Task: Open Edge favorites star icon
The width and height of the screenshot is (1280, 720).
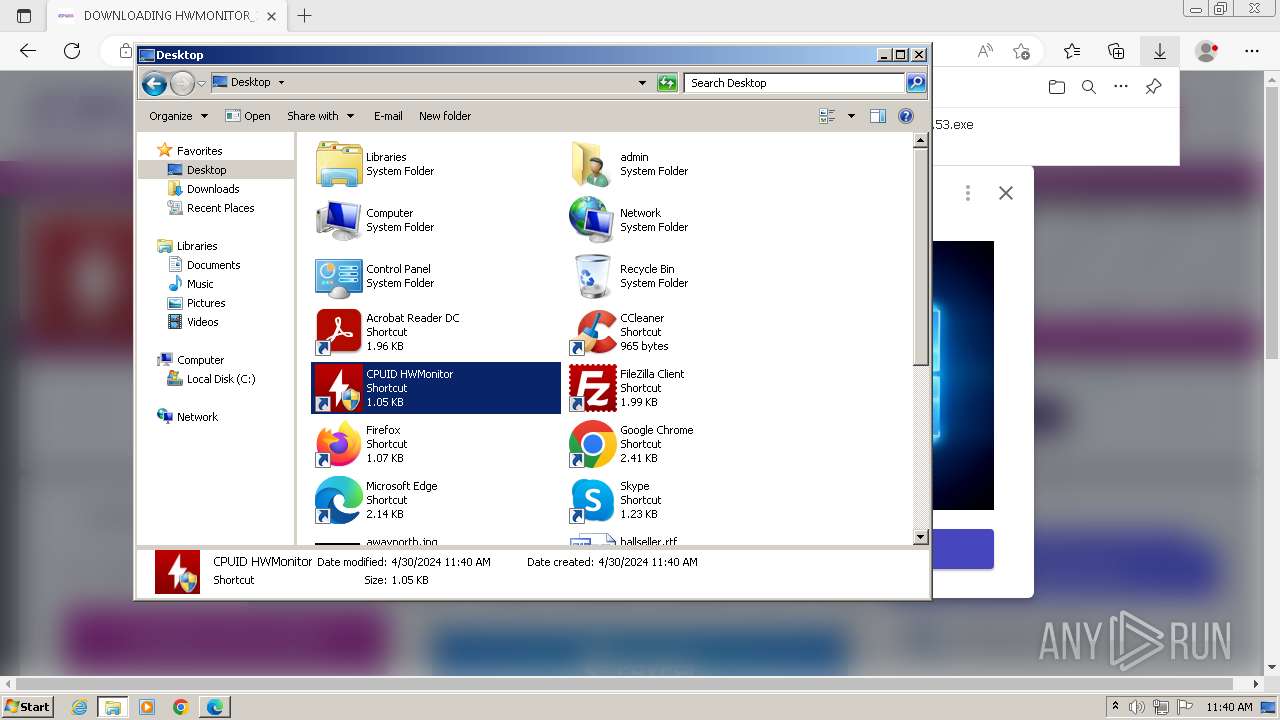Action: pyautogui.click(x=1072, y=51)
